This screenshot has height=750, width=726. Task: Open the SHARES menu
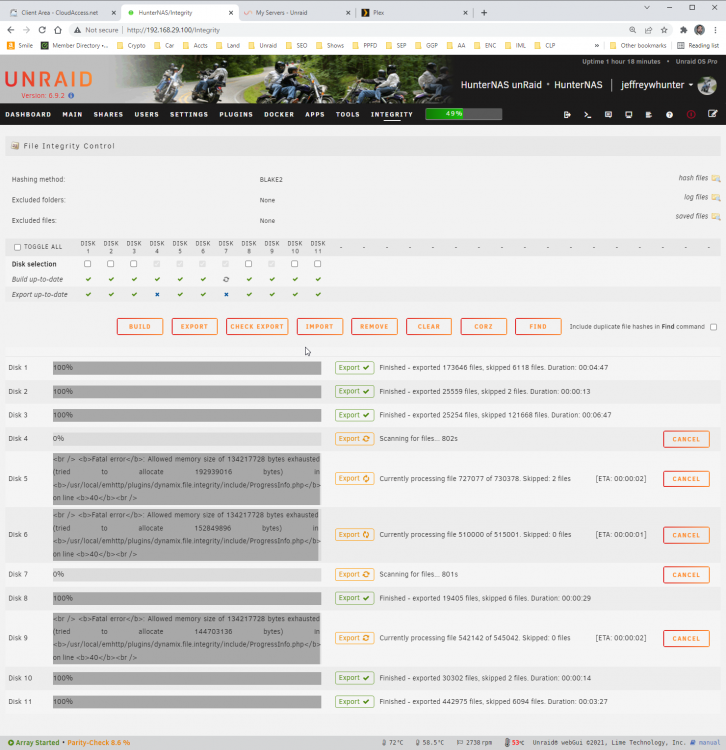coord(108,115)
